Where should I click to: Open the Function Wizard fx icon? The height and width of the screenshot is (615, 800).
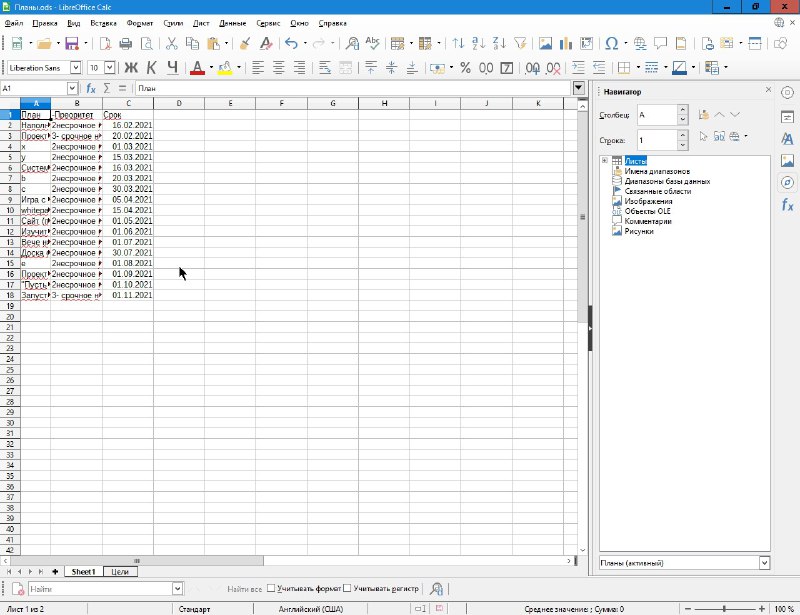91,89
